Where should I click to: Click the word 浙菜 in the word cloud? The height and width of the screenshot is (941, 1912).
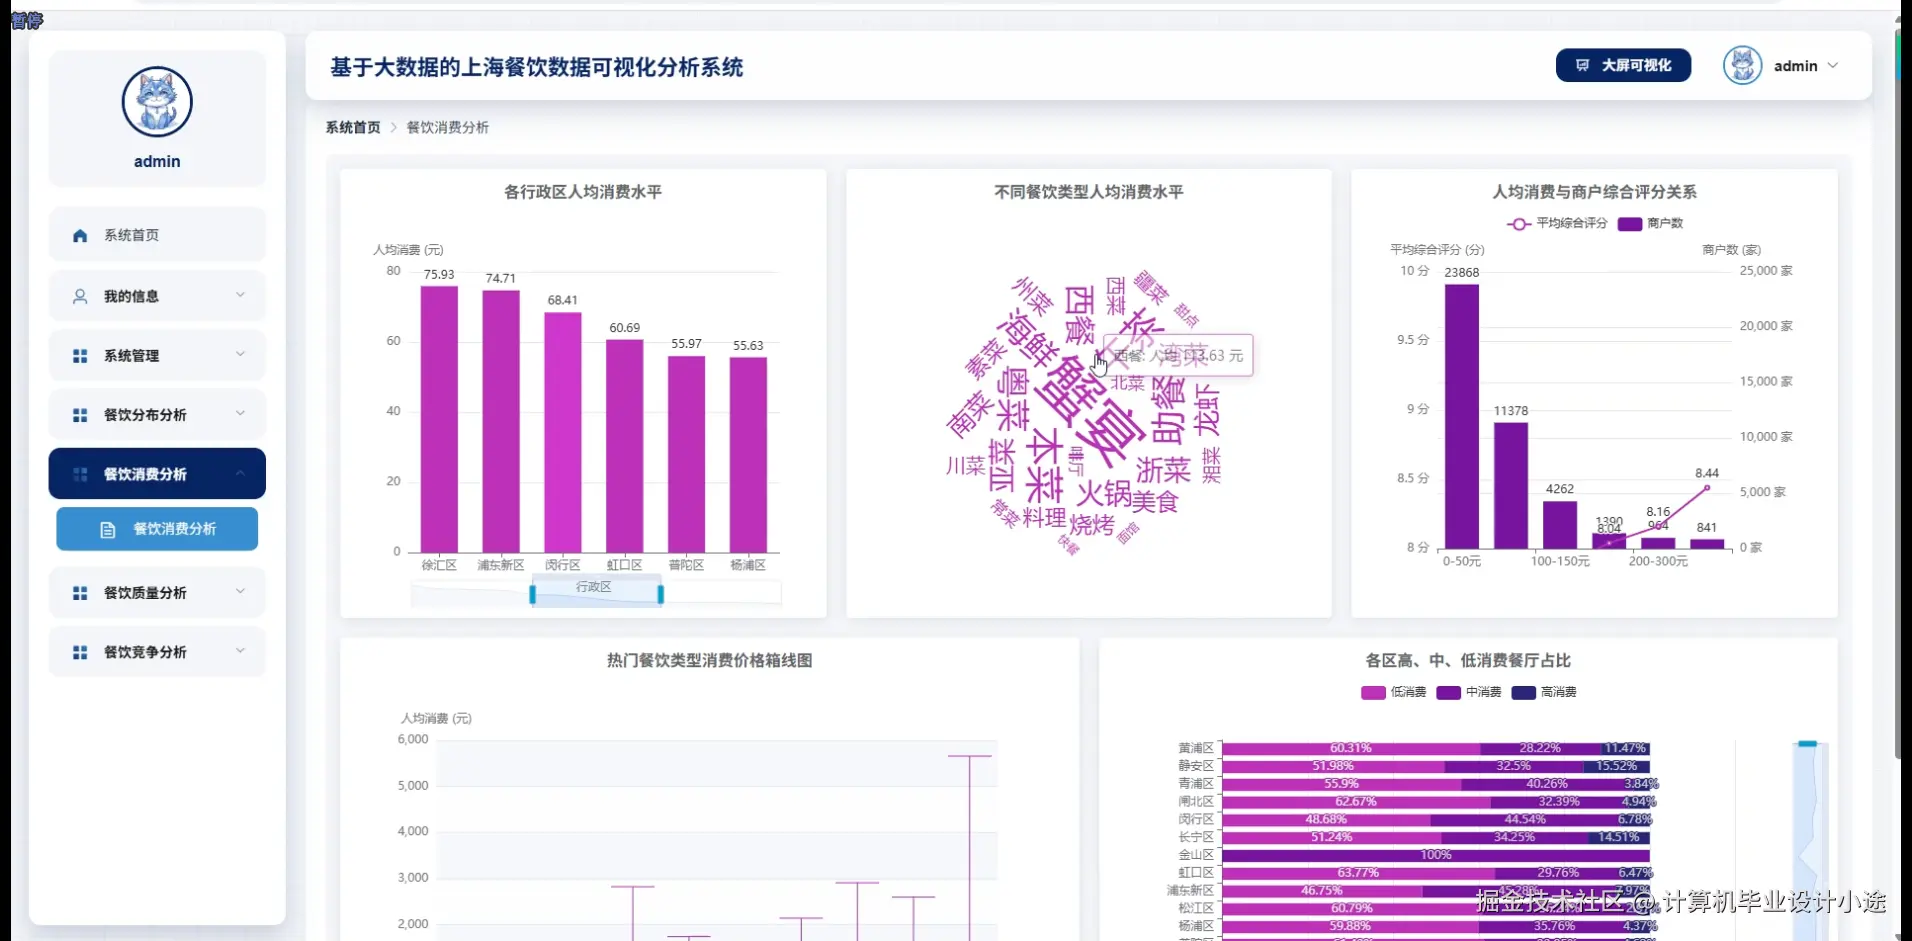[x=1164, y=470]
